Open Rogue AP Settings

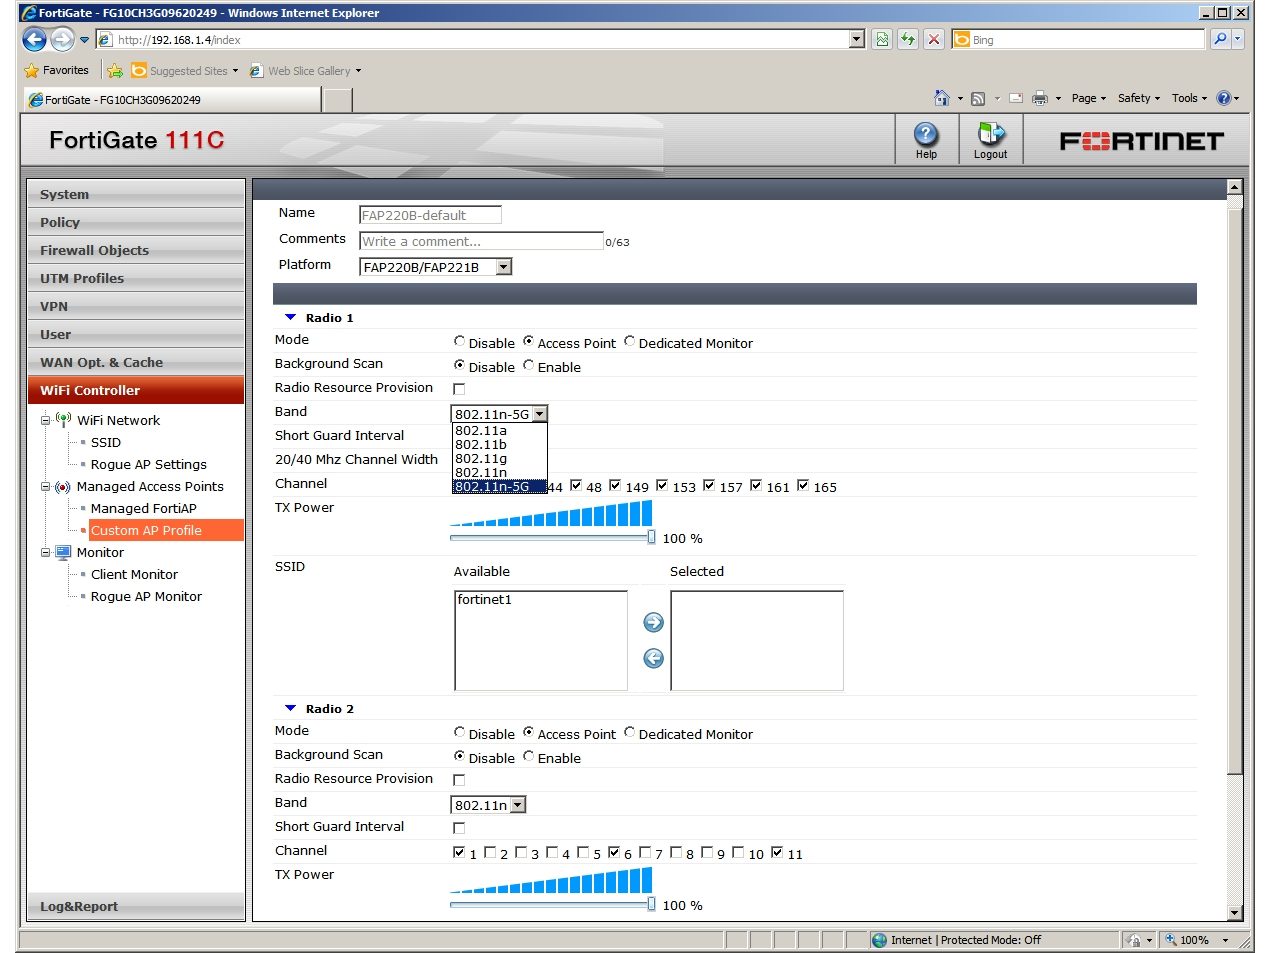click(149, 464)
